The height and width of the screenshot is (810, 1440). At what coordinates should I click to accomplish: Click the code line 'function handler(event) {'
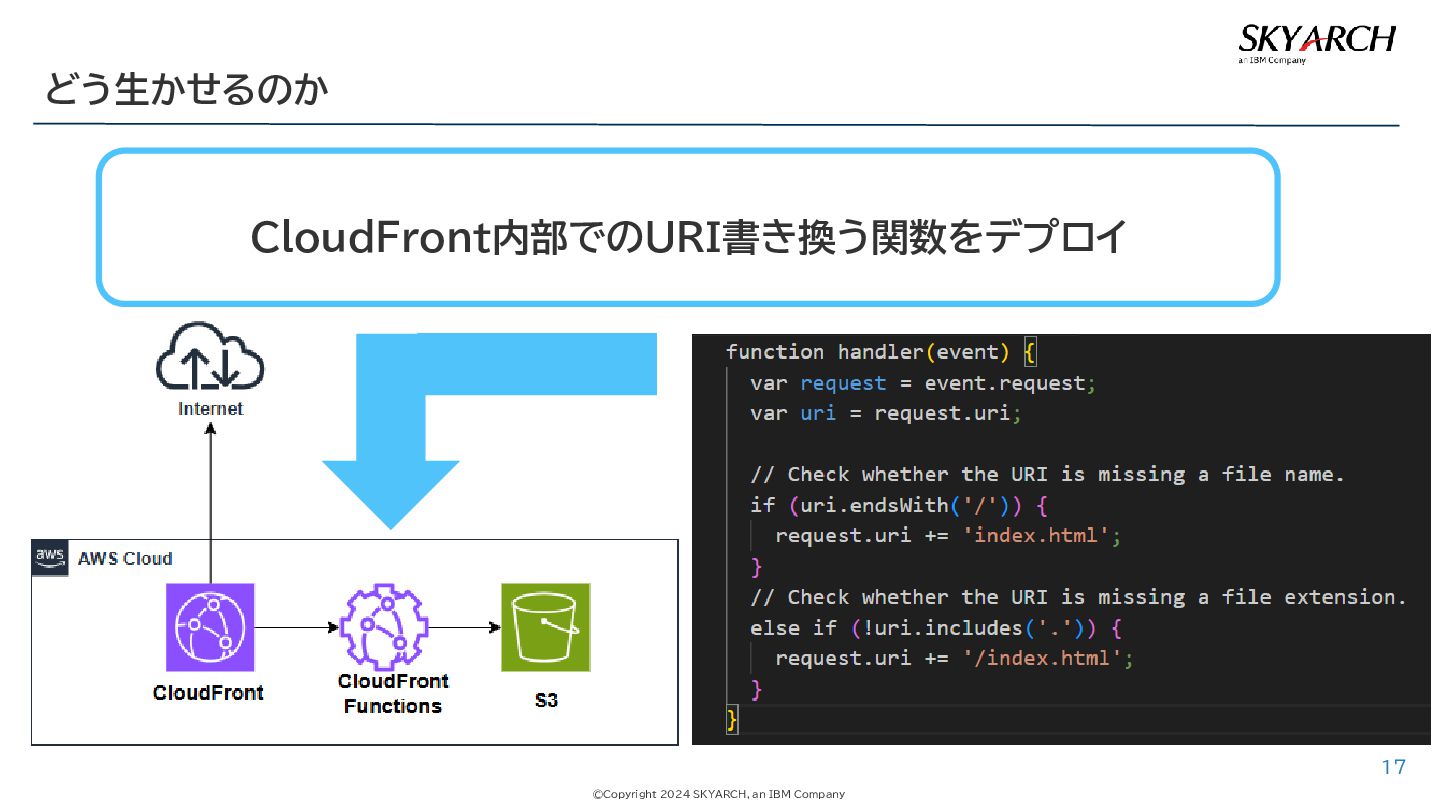pos(883,352)
